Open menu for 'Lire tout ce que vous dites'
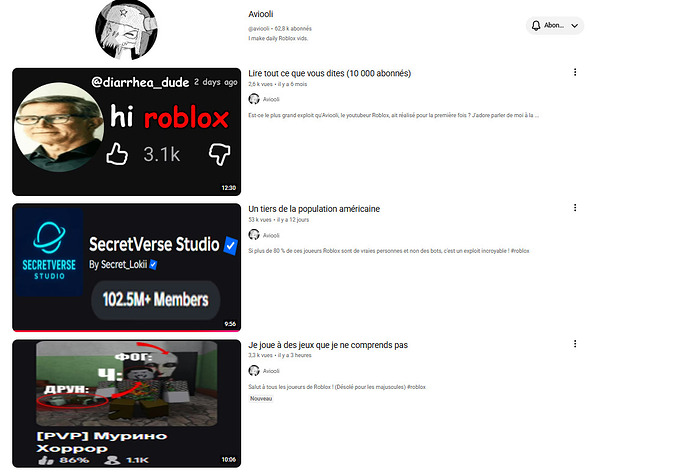 (x=575, y=72)
